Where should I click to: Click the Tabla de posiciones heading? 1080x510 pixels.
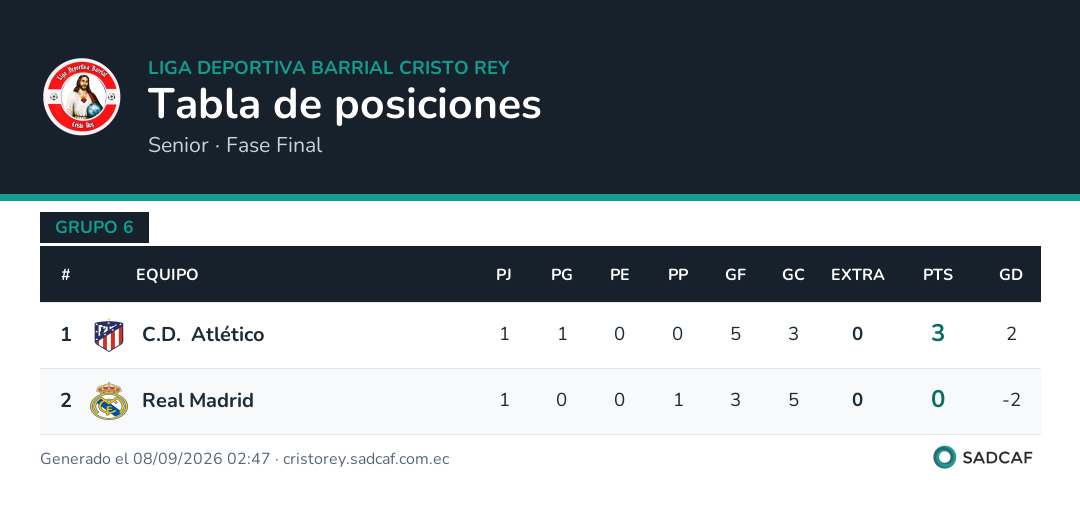[x=344, y=104]
